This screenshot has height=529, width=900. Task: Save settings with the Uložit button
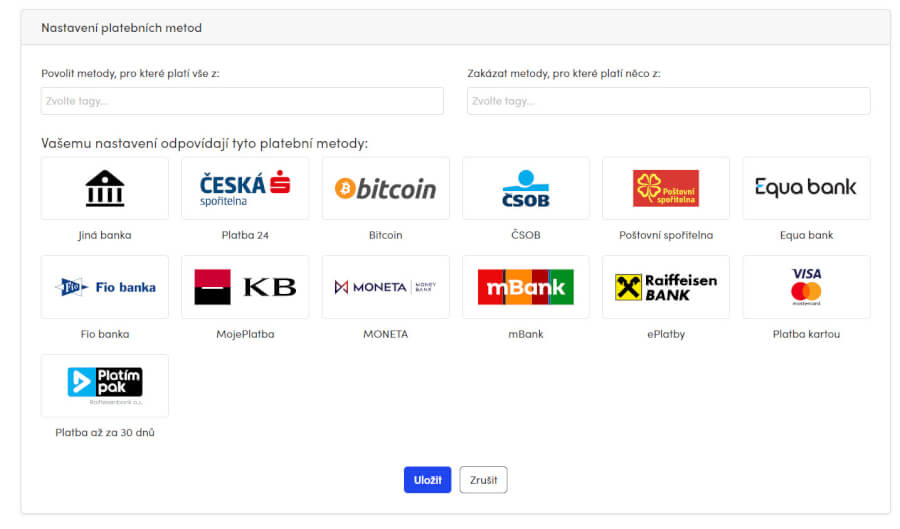point(428,480)
